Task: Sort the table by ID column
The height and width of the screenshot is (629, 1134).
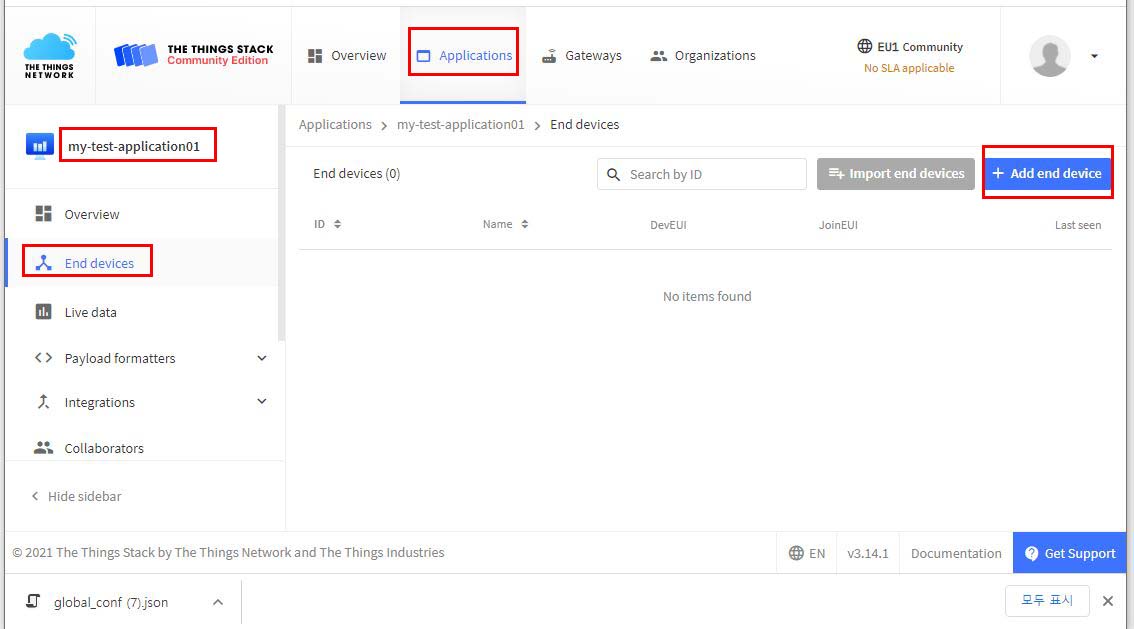Action: click(327, 224)
